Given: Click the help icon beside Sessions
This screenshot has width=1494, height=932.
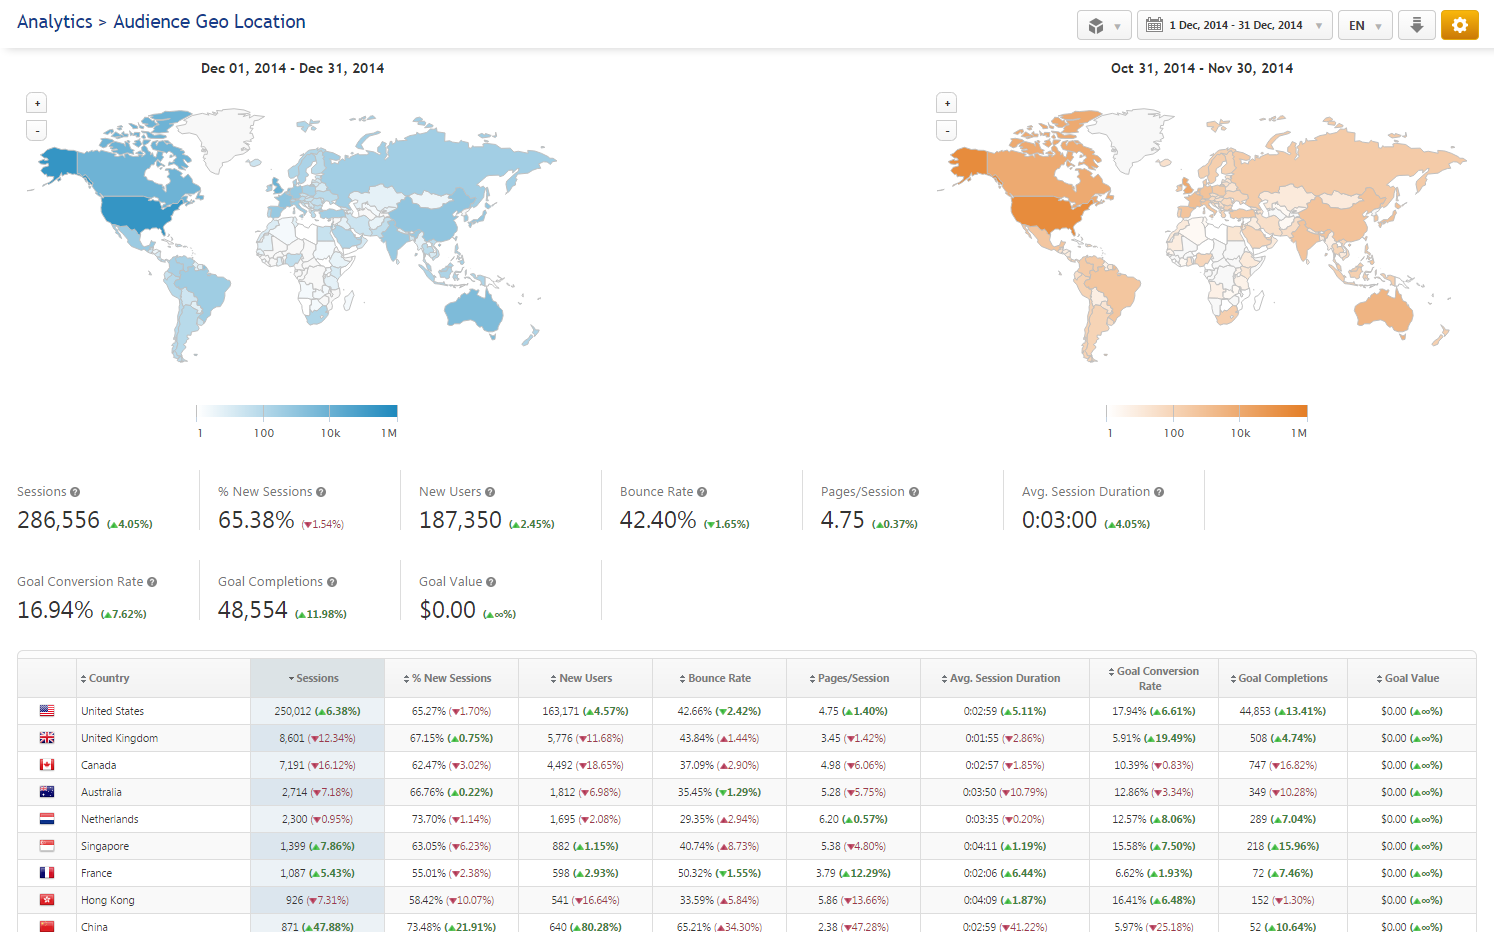Looking at the screenshot, I should click(x=75, y=492).
